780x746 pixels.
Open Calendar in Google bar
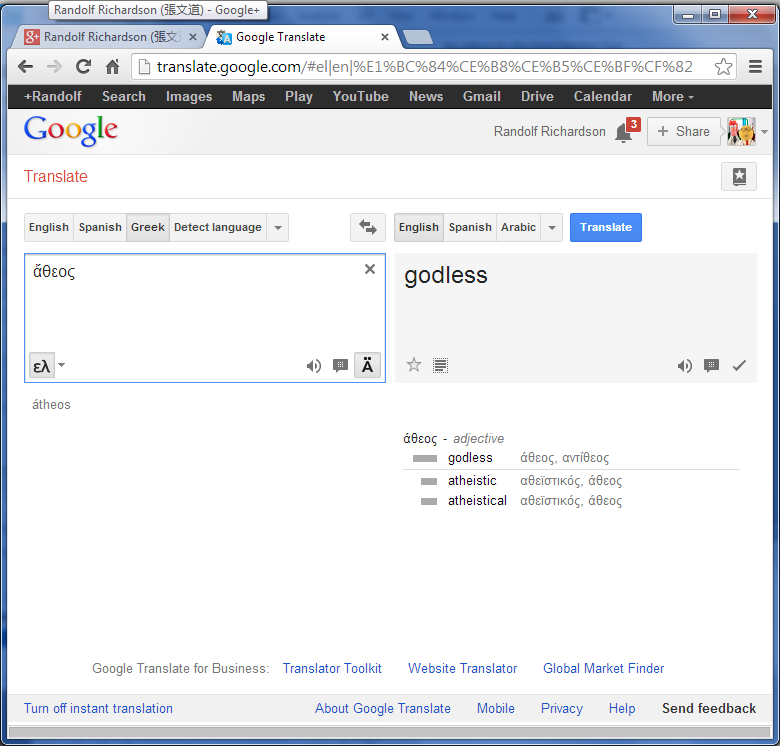point(603,96)
